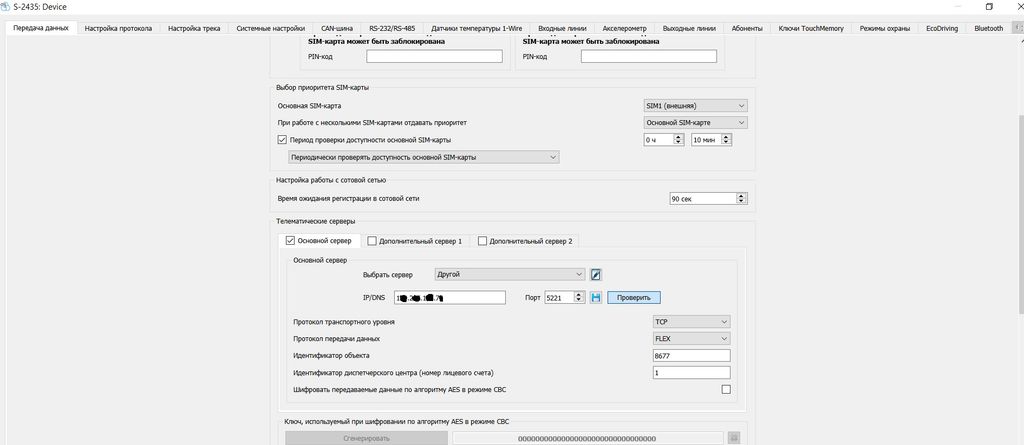Toggle the main SIM check period checkbox

[282, 140]
